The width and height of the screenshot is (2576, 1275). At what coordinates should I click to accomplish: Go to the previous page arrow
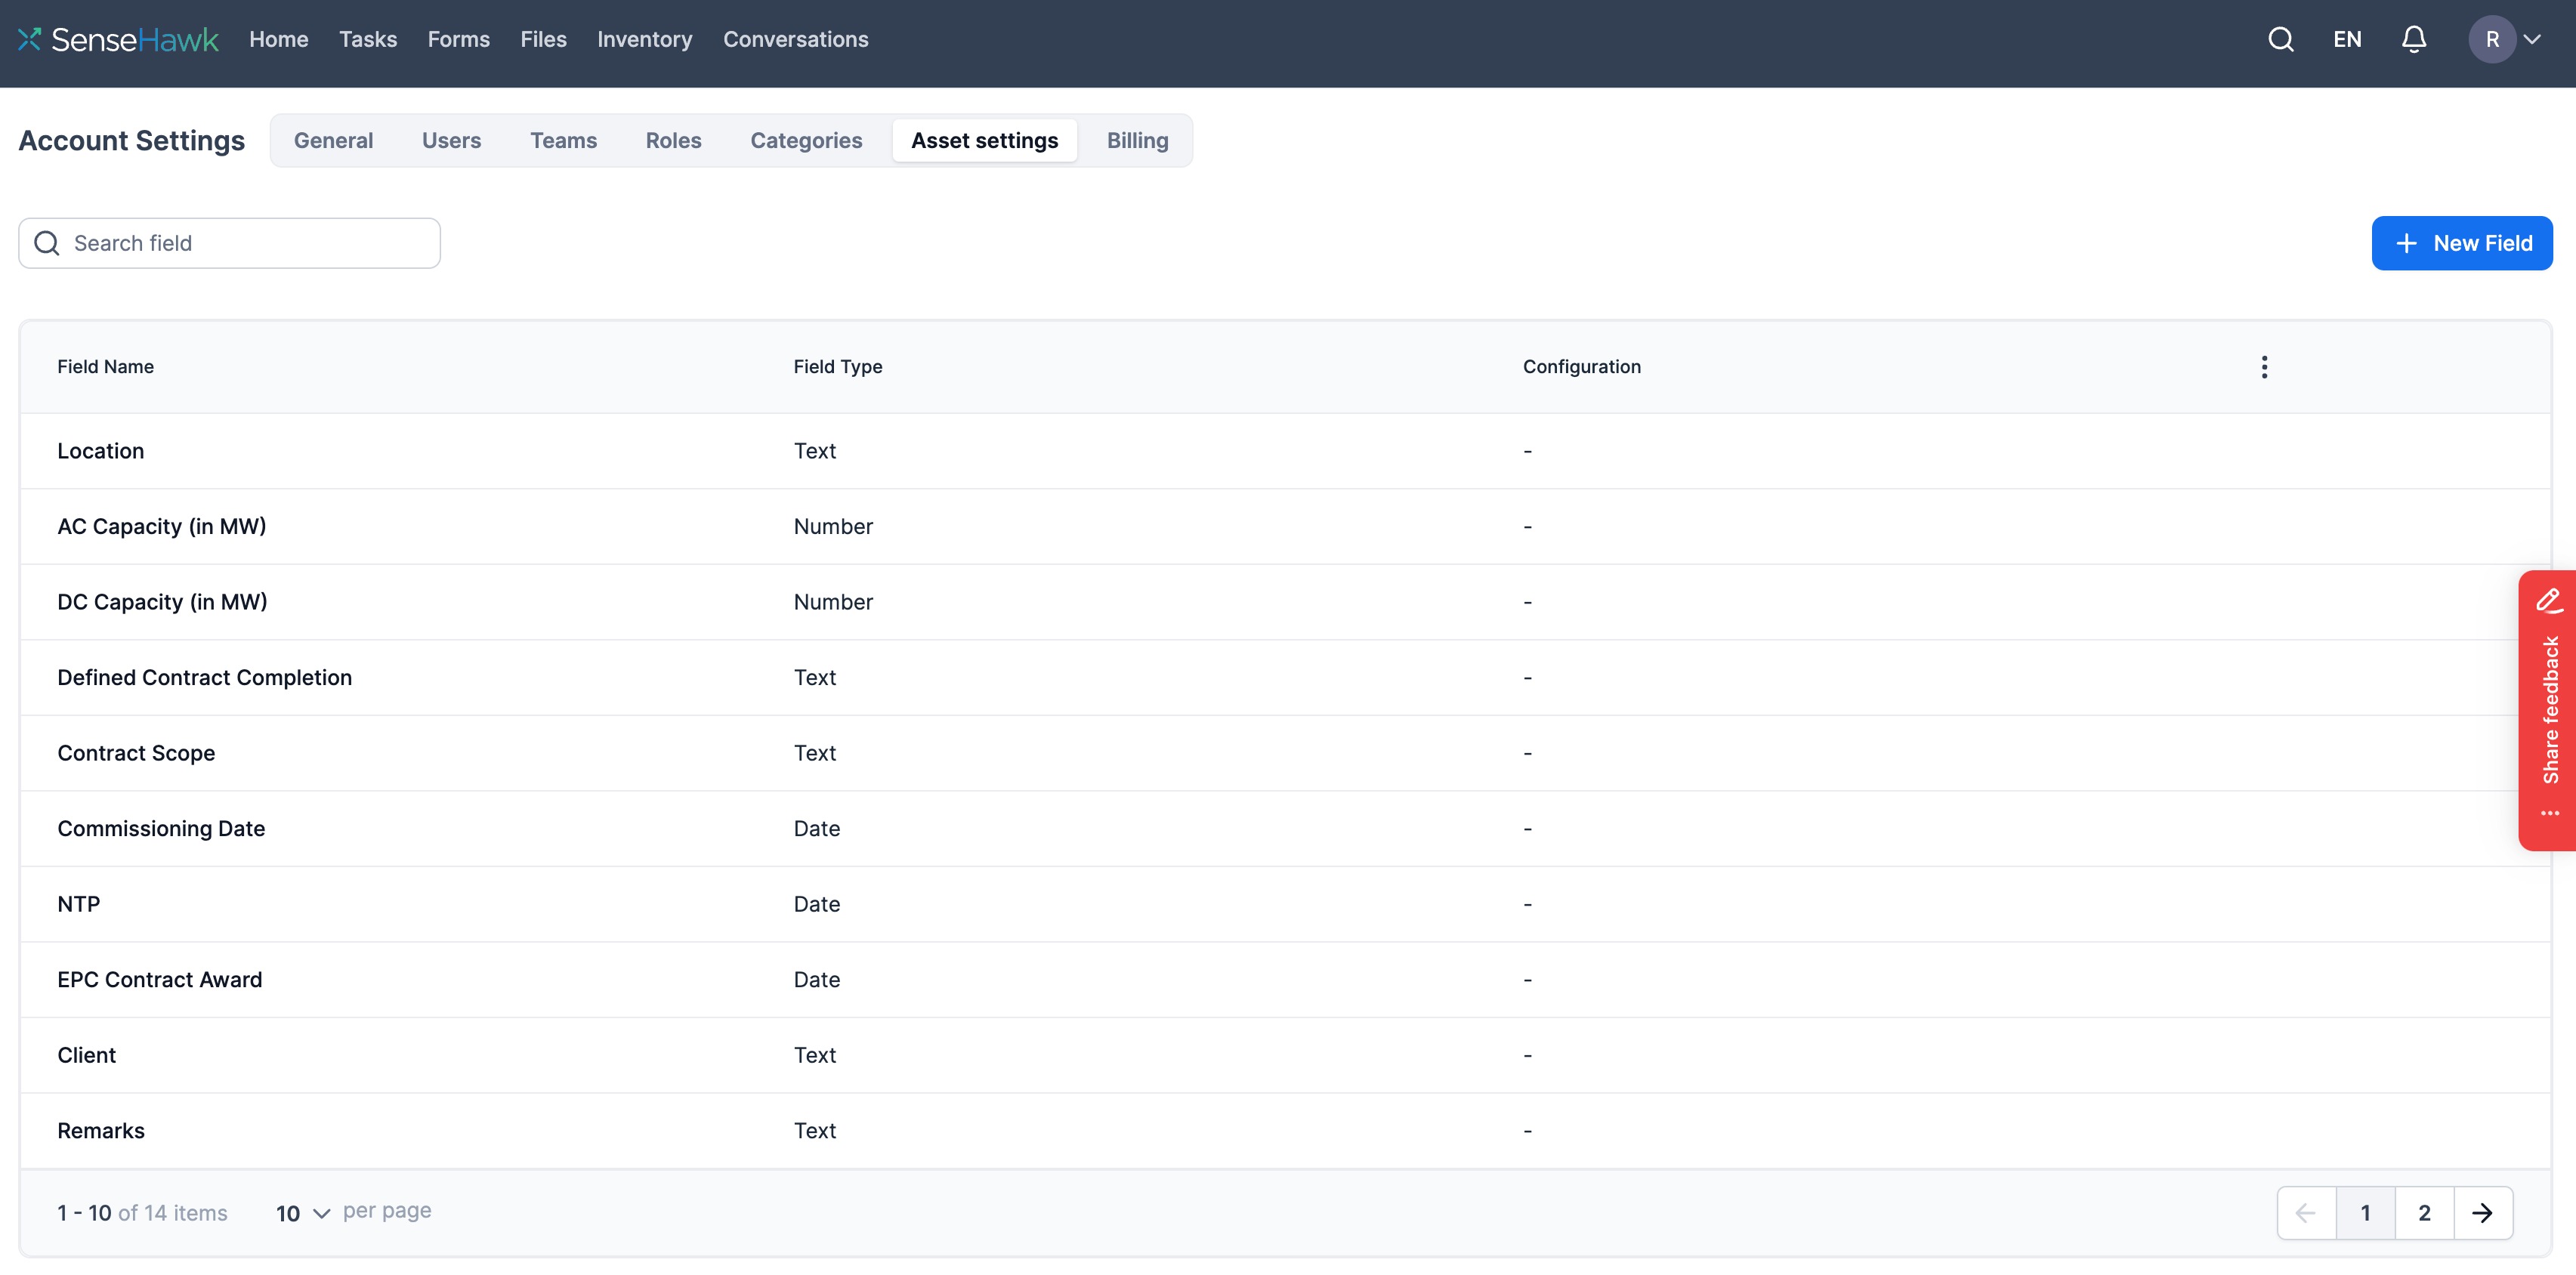pos(2306,1212)
